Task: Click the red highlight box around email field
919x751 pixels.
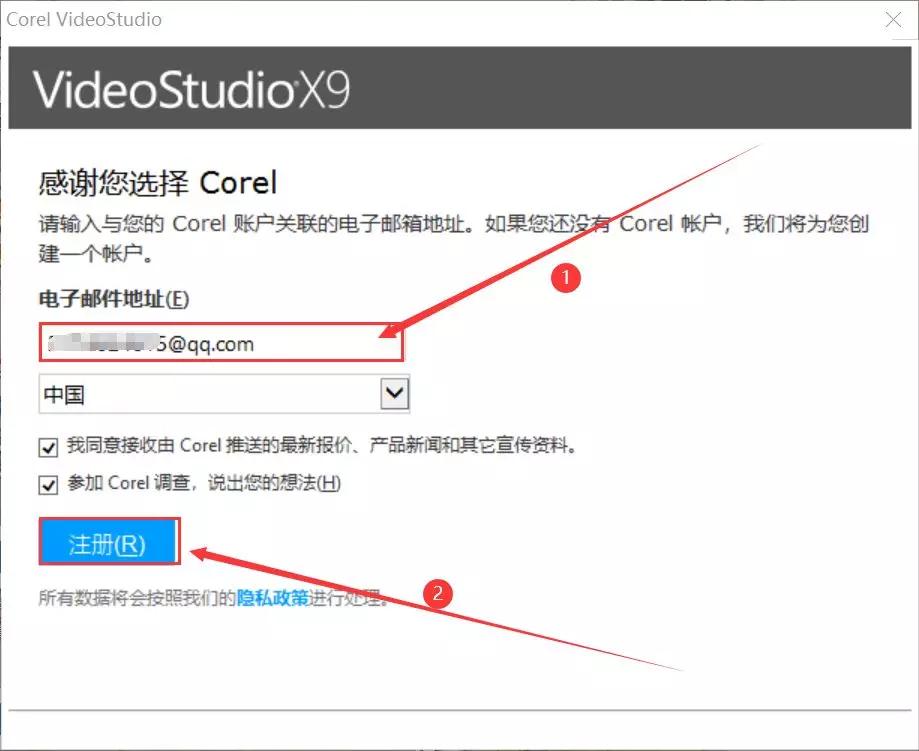Action: click(x=222, y=323)
